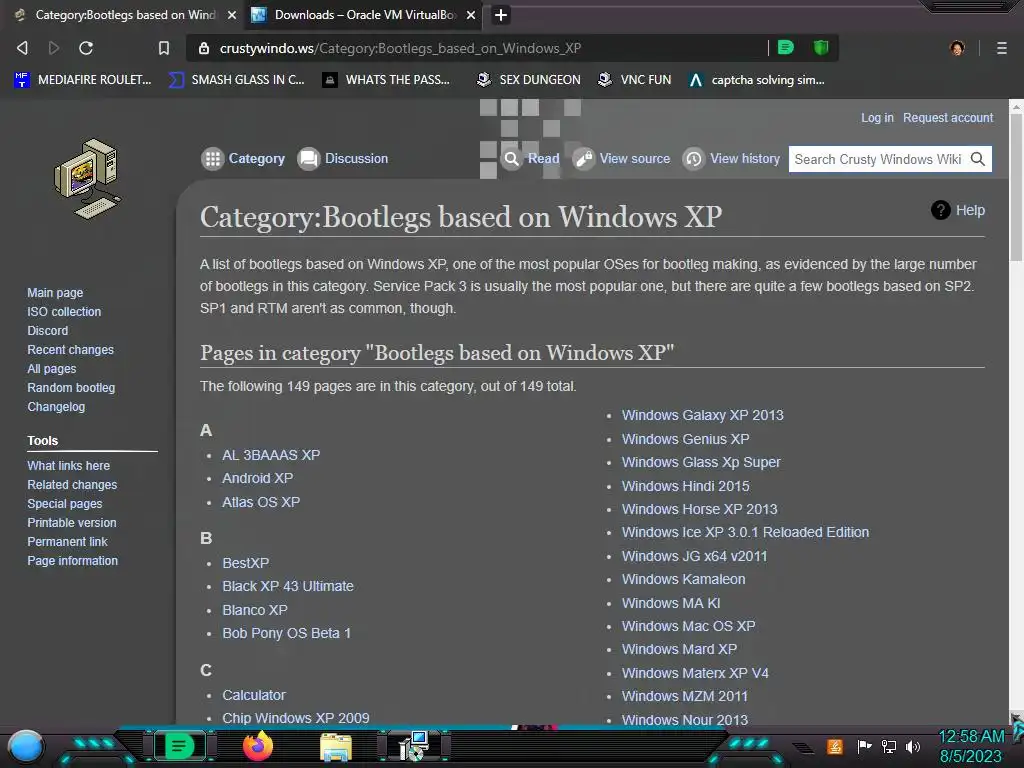Open the SMASH GLASS IN C... bookmark
The height and width of the screenshot is (768, 1024).
[236, 80]
